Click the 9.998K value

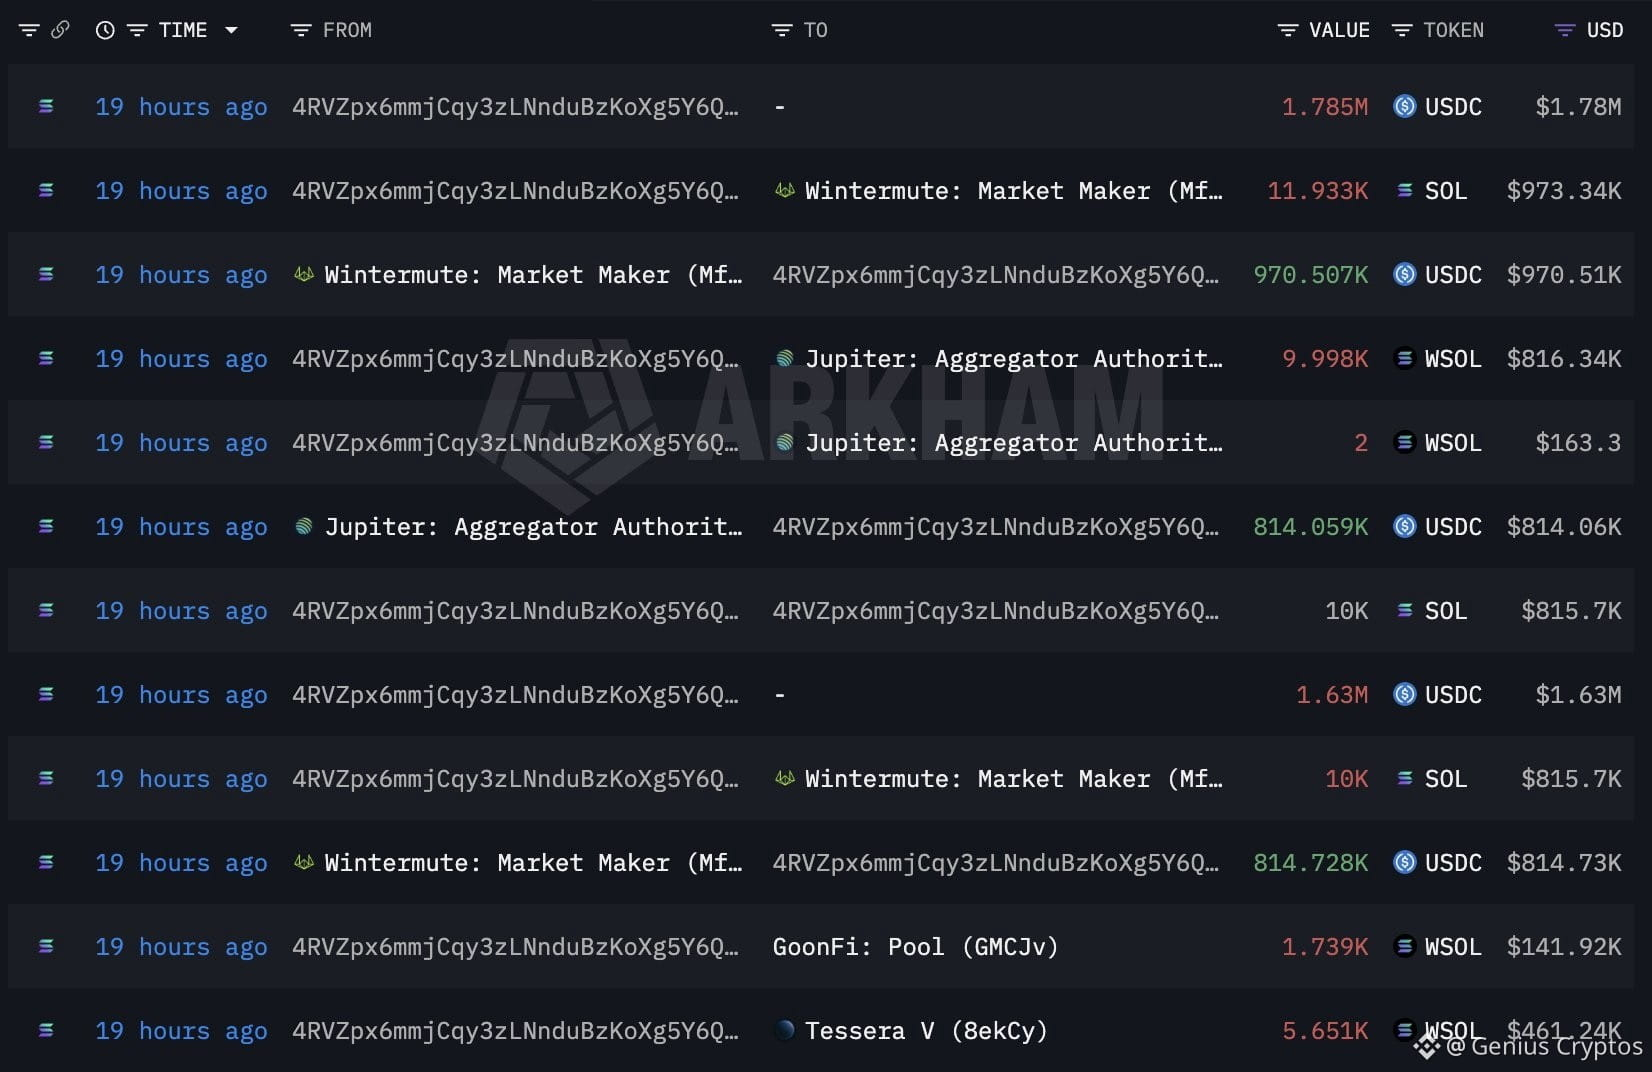tap(1325, 359)
